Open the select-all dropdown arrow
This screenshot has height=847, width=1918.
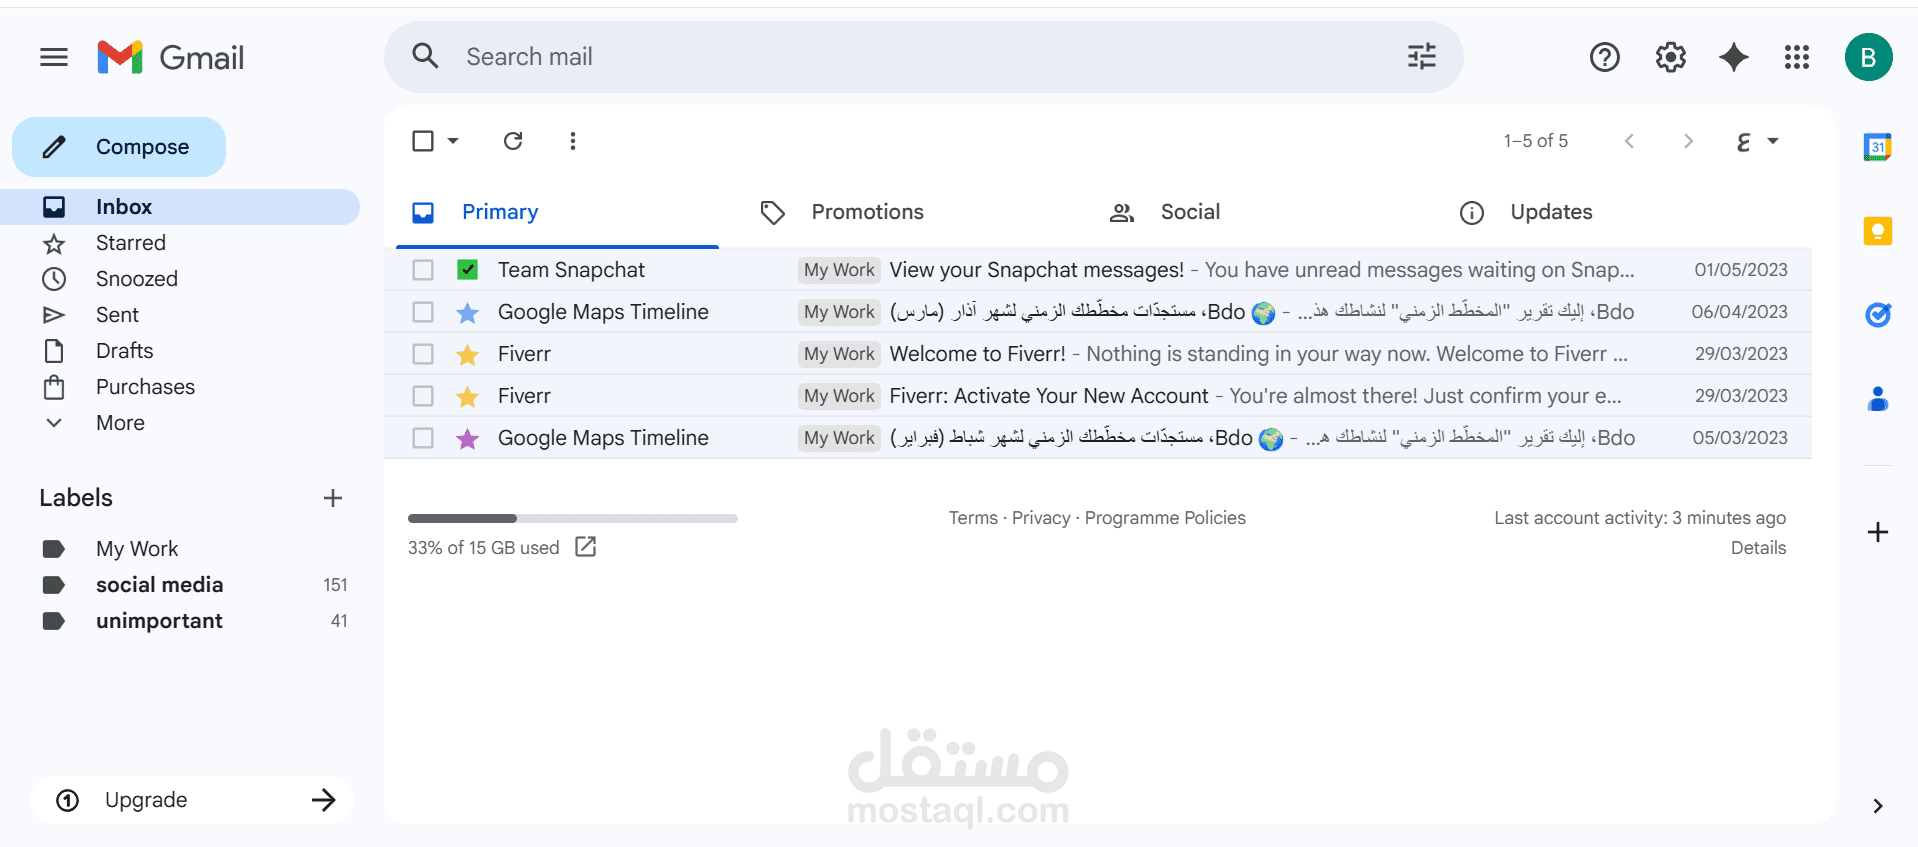[453, 141]
